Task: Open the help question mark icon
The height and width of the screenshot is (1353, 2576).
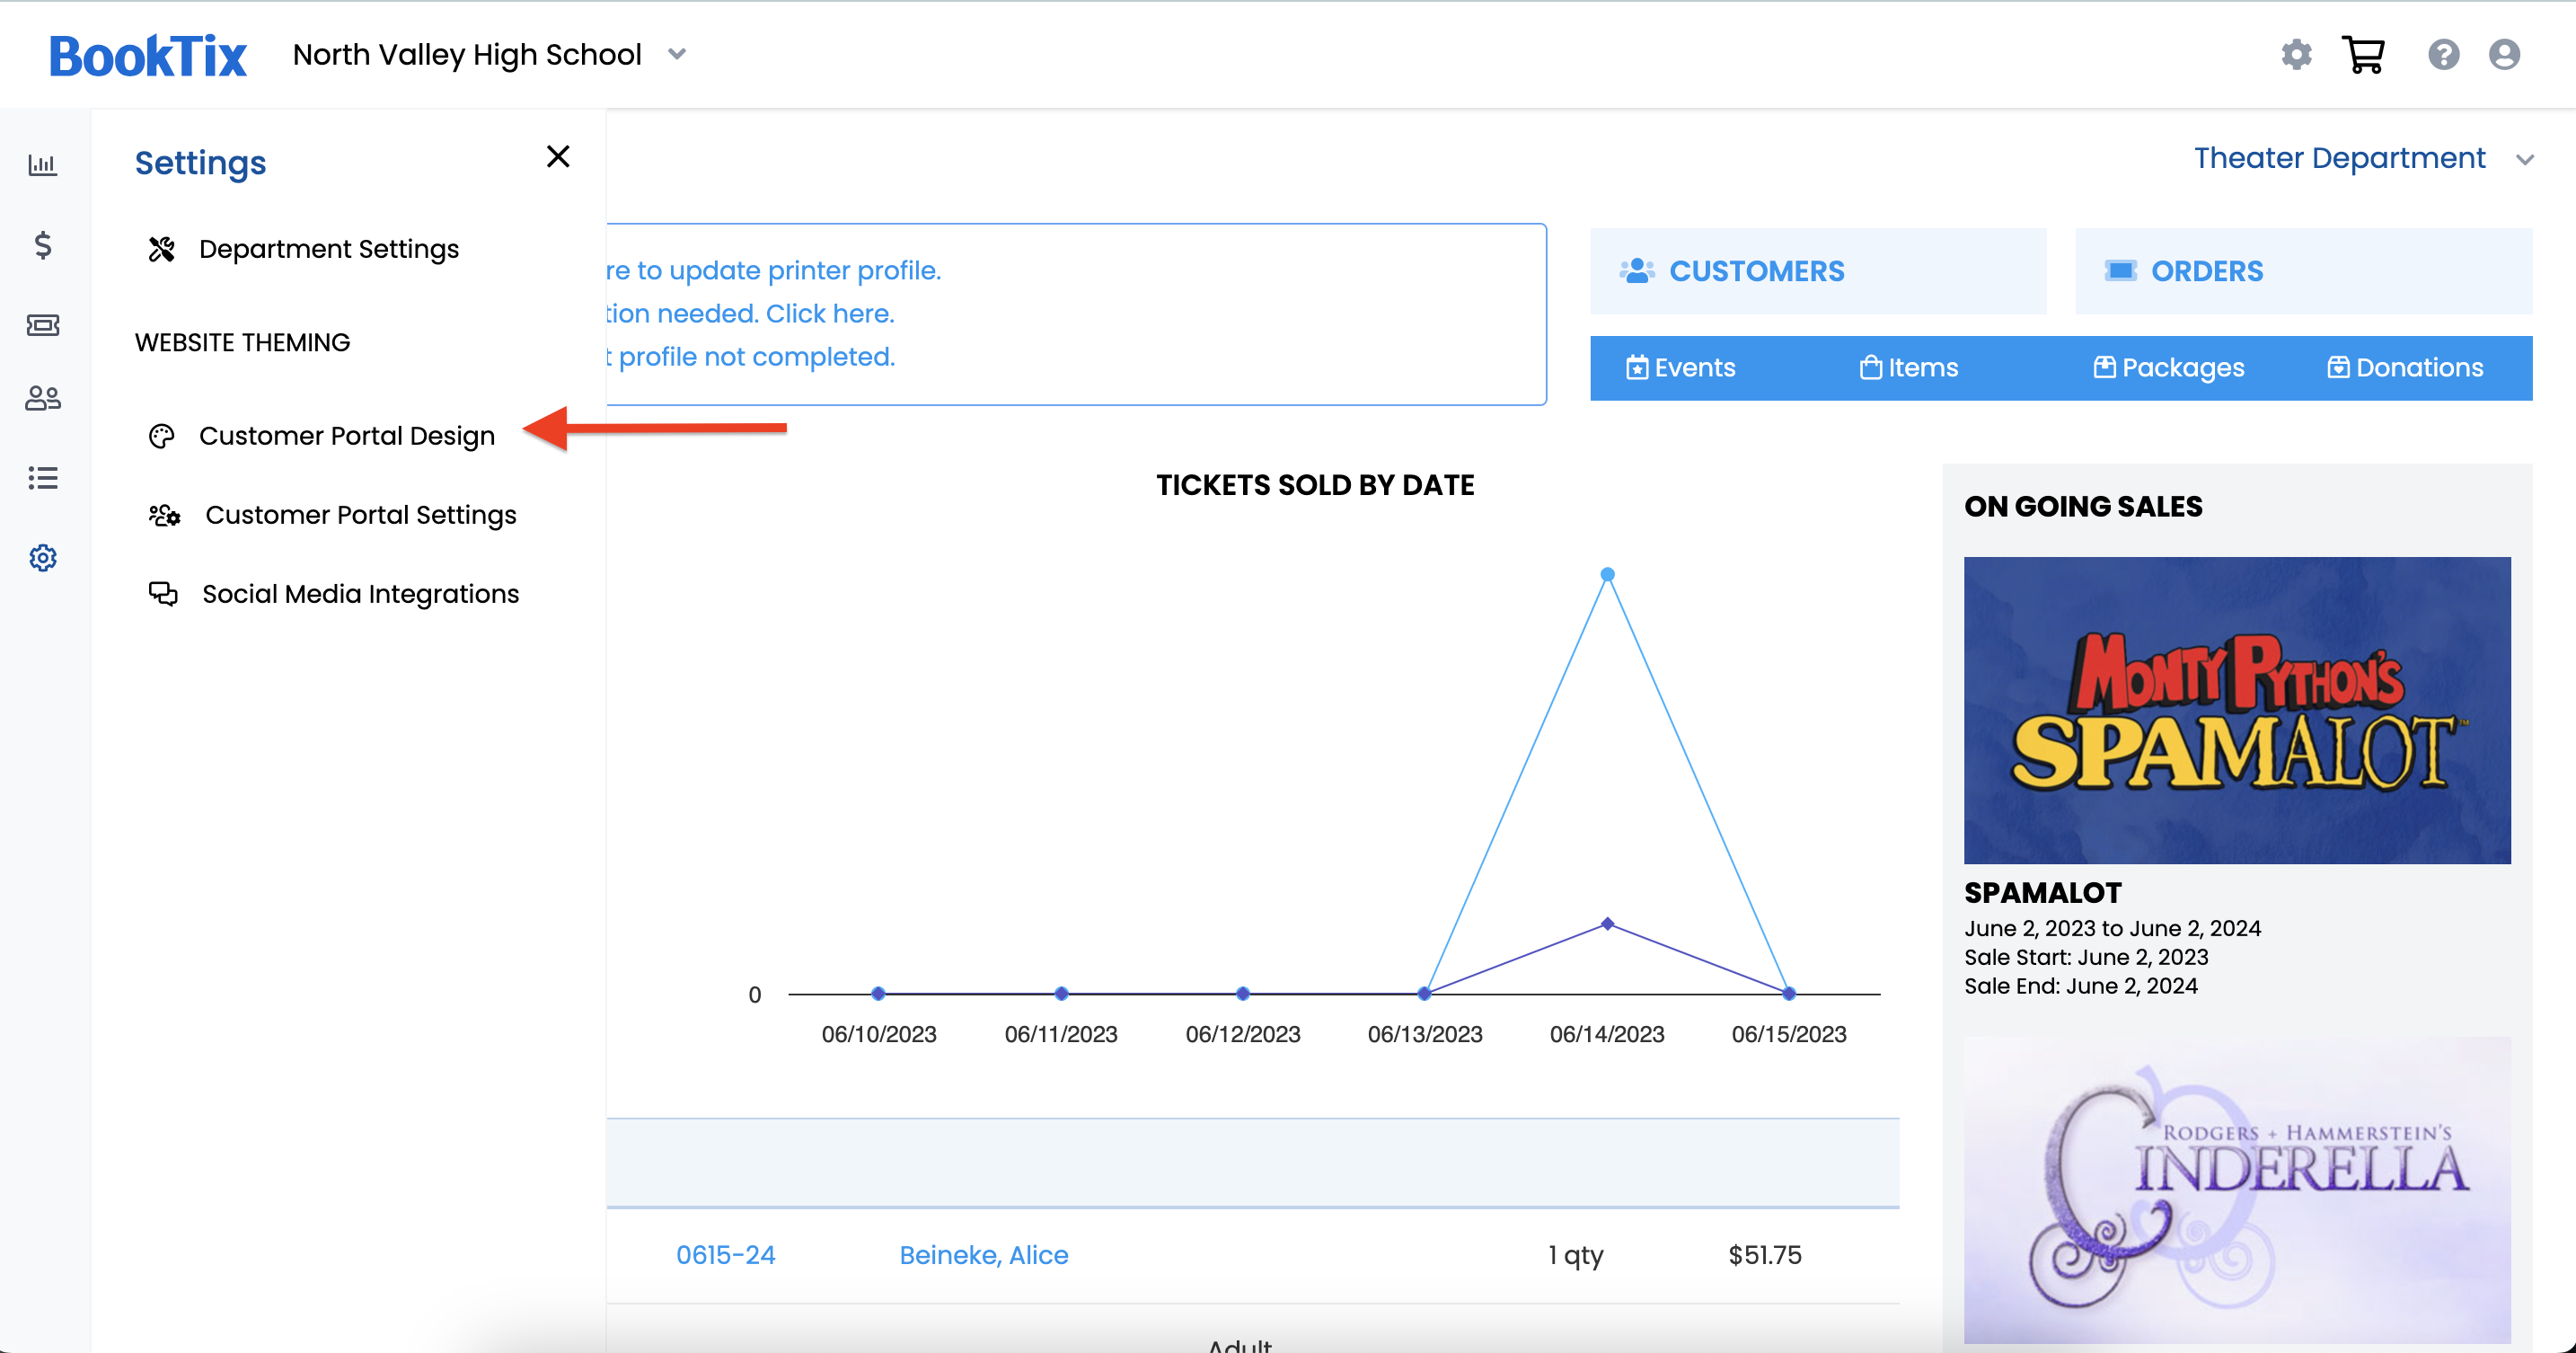Action: 2443,54
